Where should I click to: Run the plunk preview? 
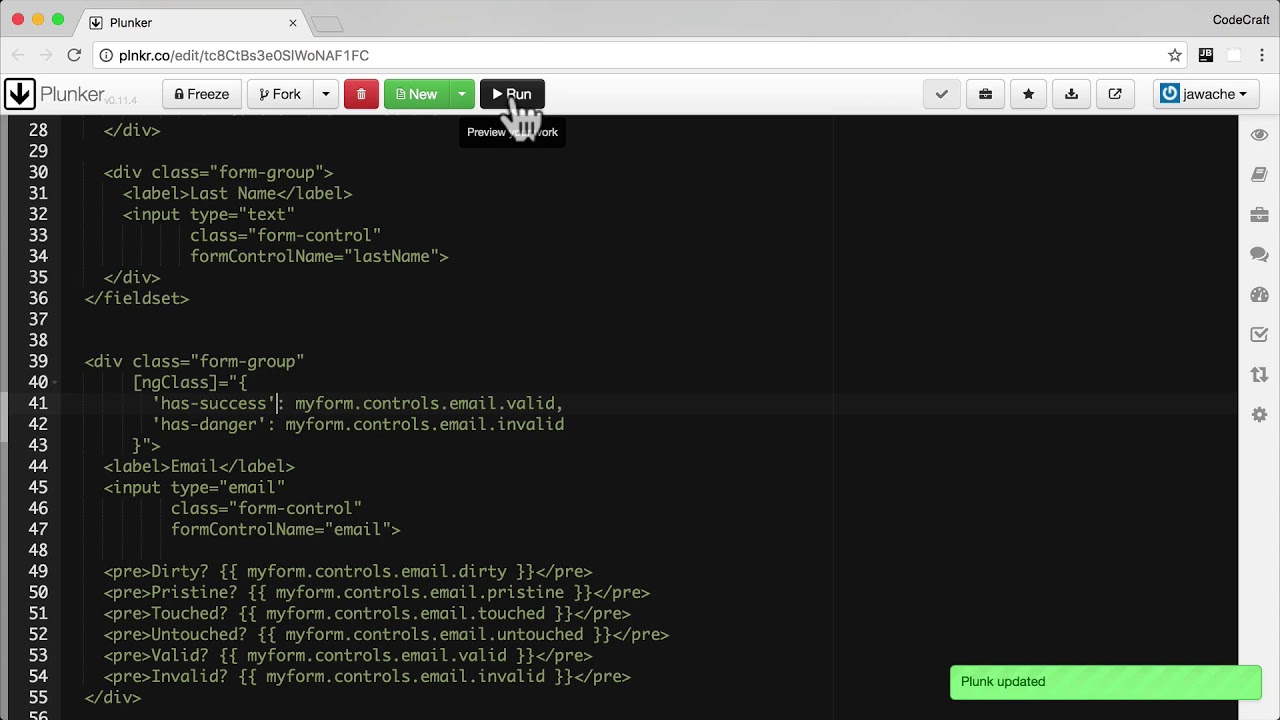coord(512,94)
